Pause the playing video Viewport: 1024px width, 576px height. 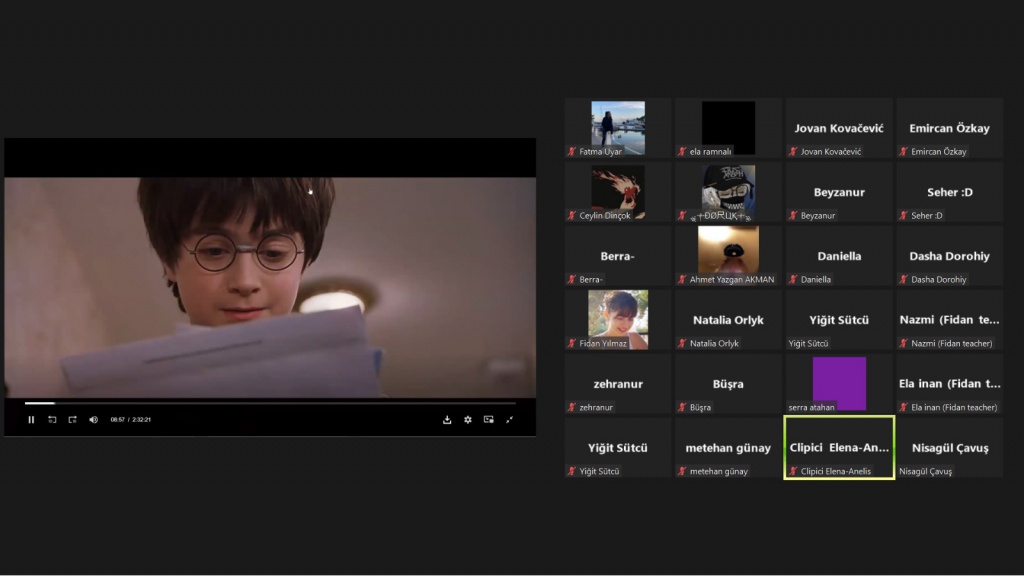[31, 420]
